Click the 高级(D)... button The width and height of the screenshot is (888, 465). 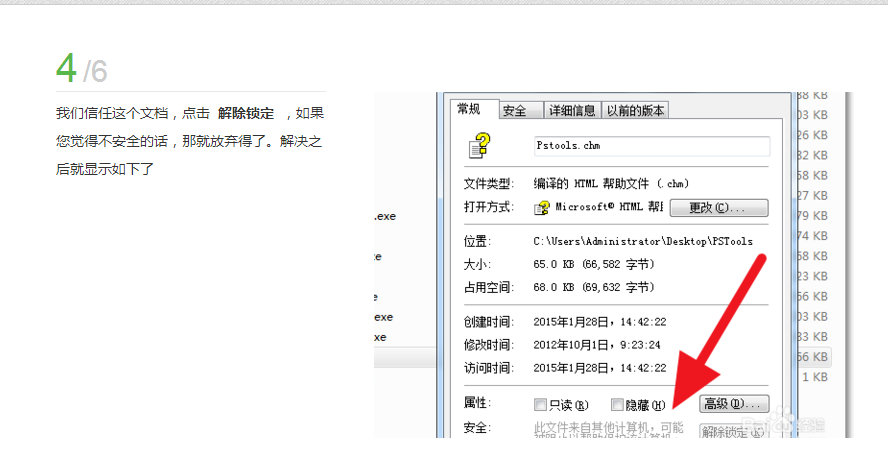(x=734, y=404)
